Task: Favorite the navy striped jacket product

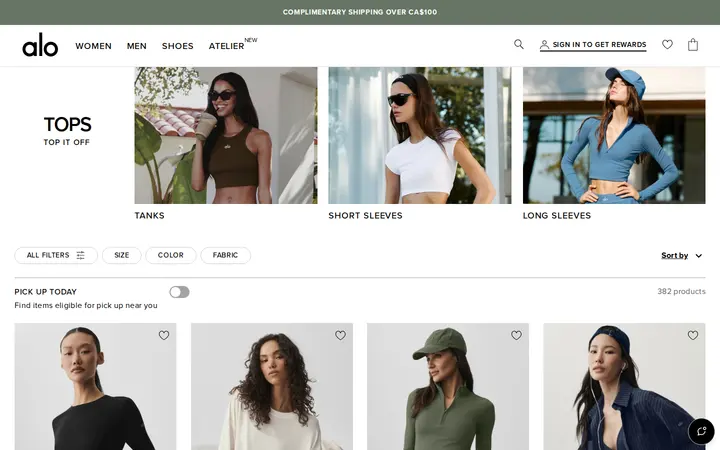Action: (x=693, y=335)
